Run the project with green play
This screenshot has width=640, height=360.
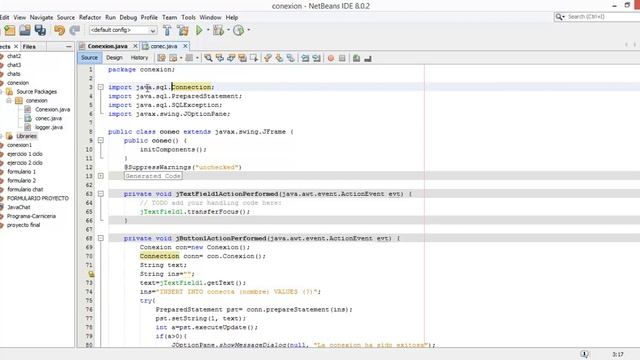coord(199,30)
